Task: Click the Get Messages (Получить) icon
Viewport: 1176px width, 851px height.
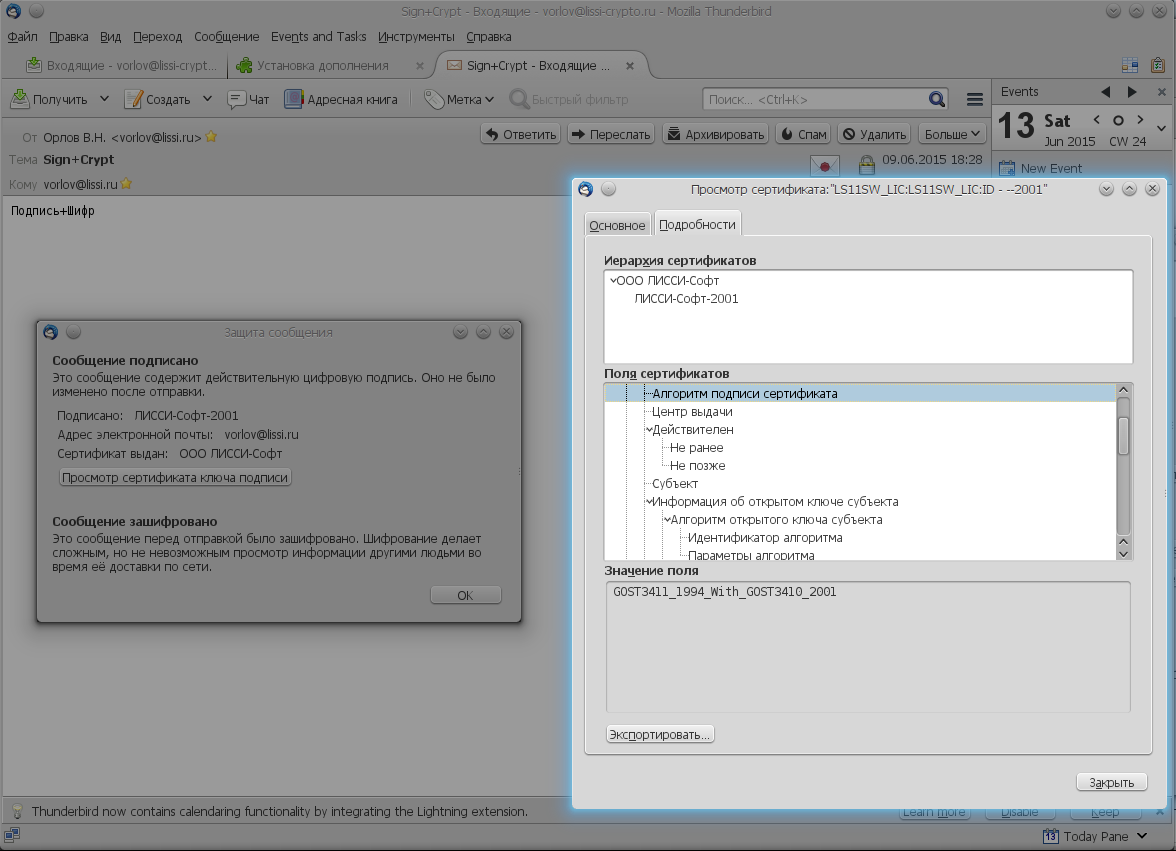Action: 21,99
